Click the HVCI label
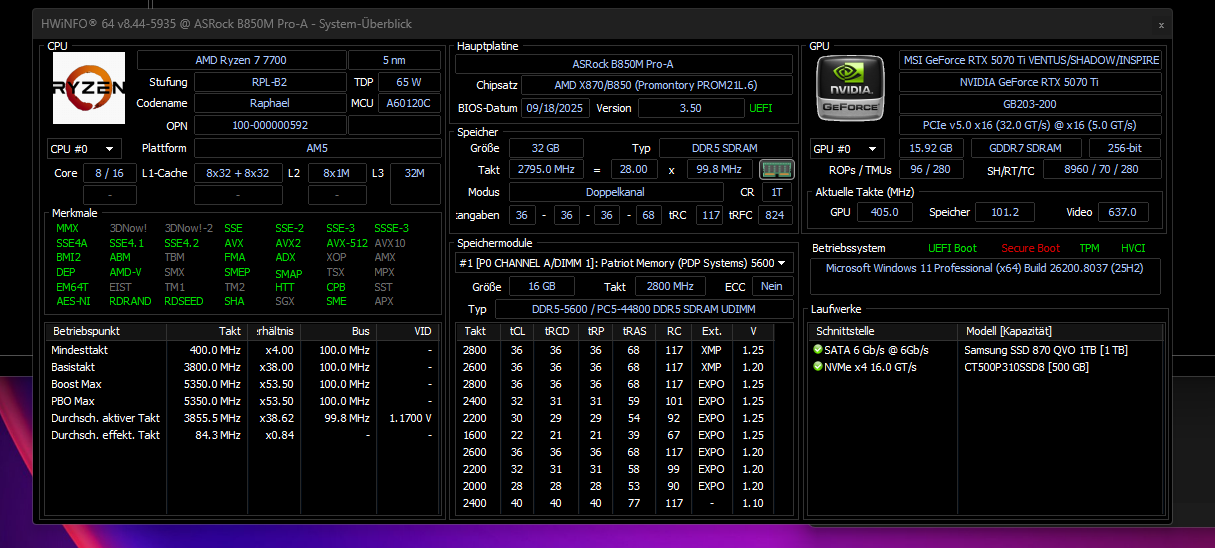Viewport: 1215px width, 548px height. [1133, 248]
